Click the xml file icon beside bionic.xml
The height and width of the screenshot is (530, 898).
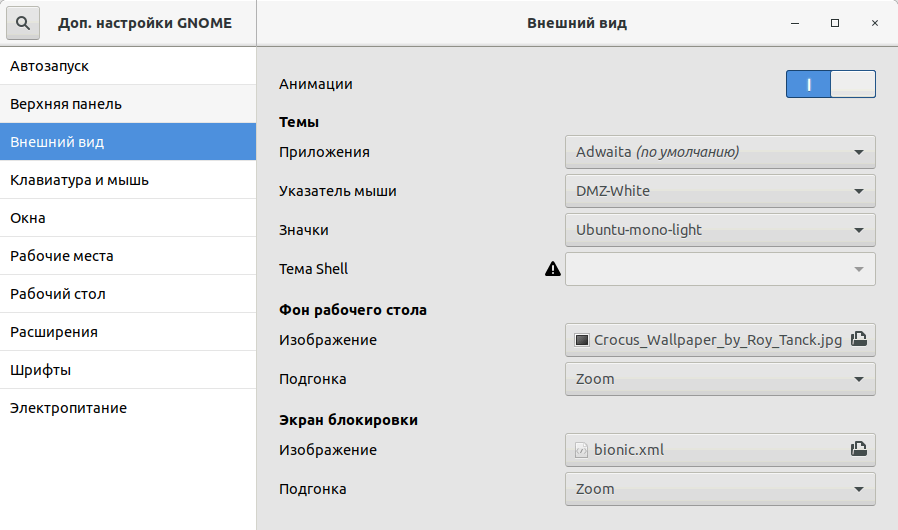(x=581, y=450)
